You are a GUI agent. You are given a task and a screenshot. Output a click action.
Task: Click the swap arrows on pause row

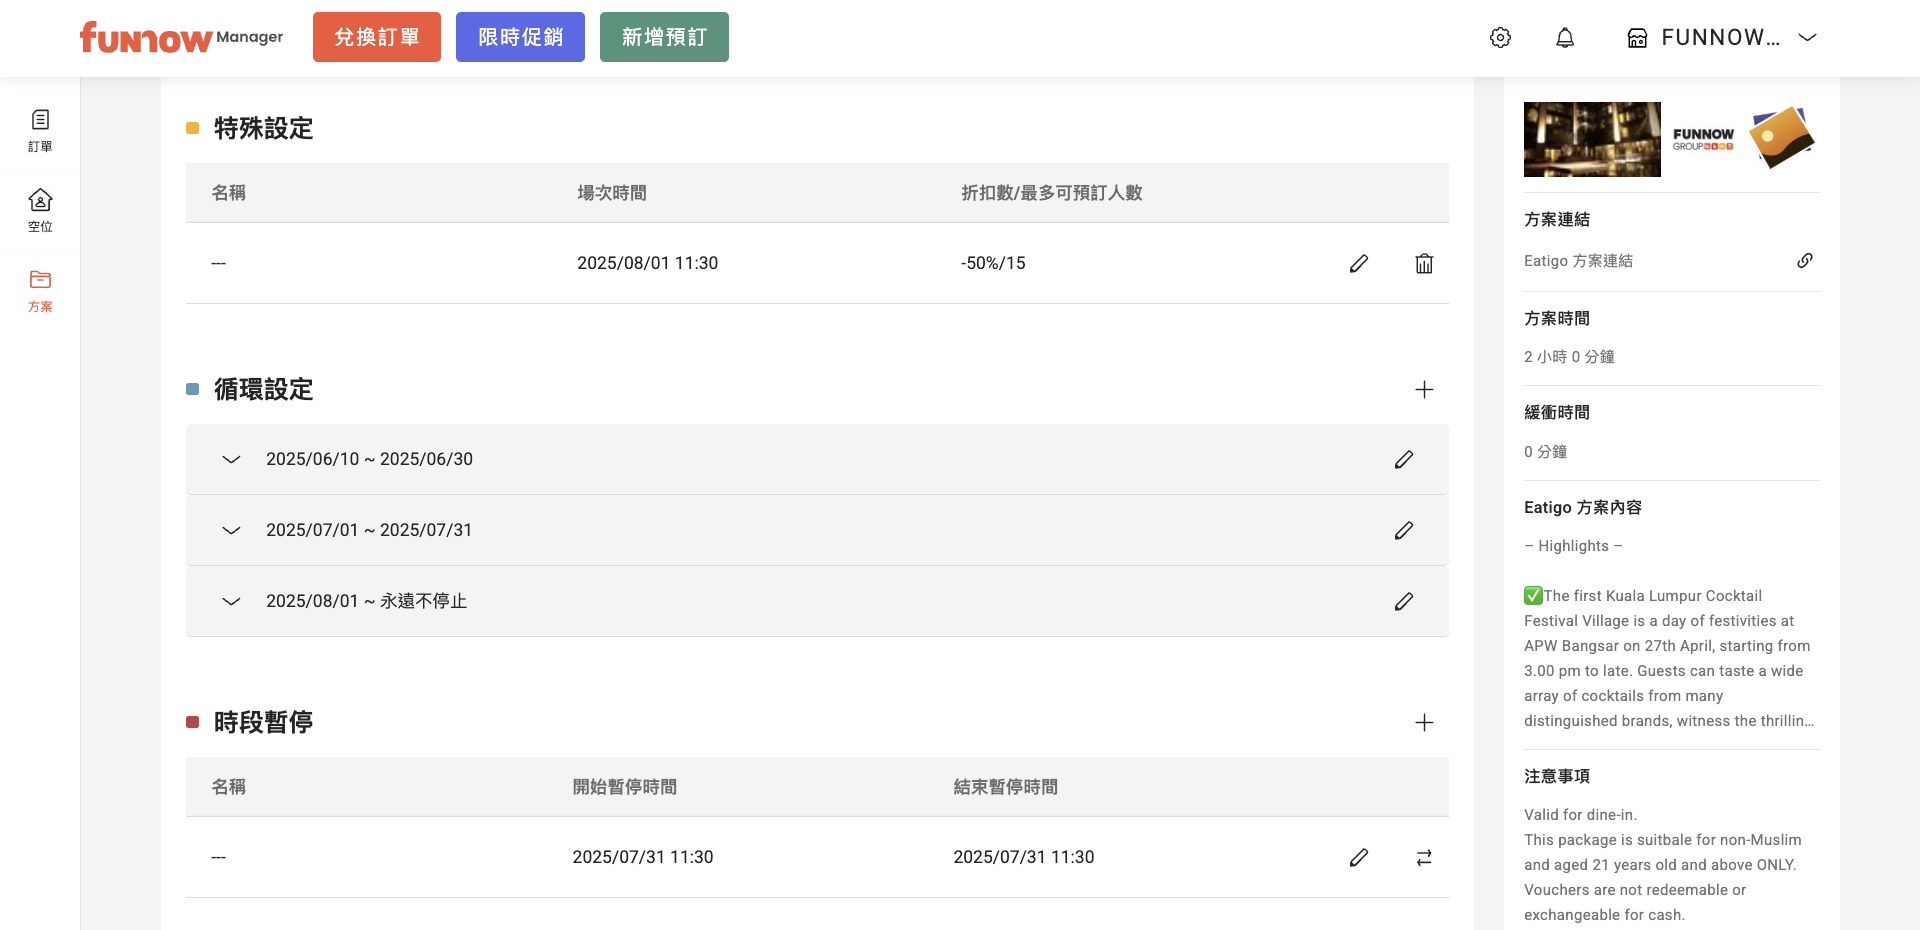tap(1424, 858)
